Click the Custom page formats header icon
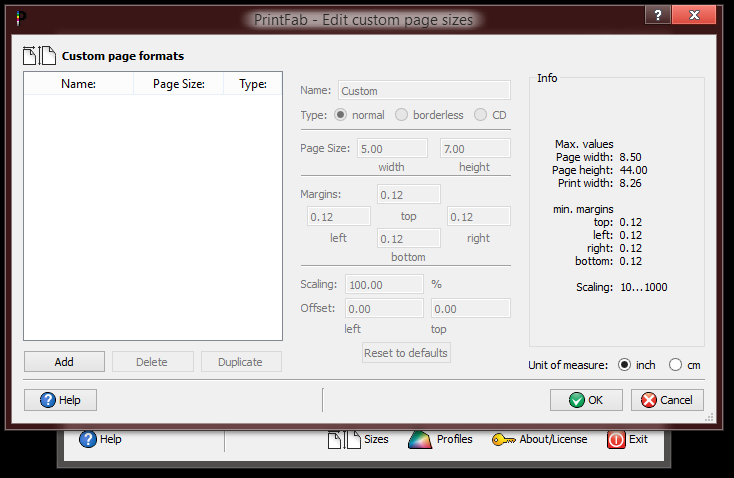Viewport: 734px width, 478px height. tap(39, 56)
